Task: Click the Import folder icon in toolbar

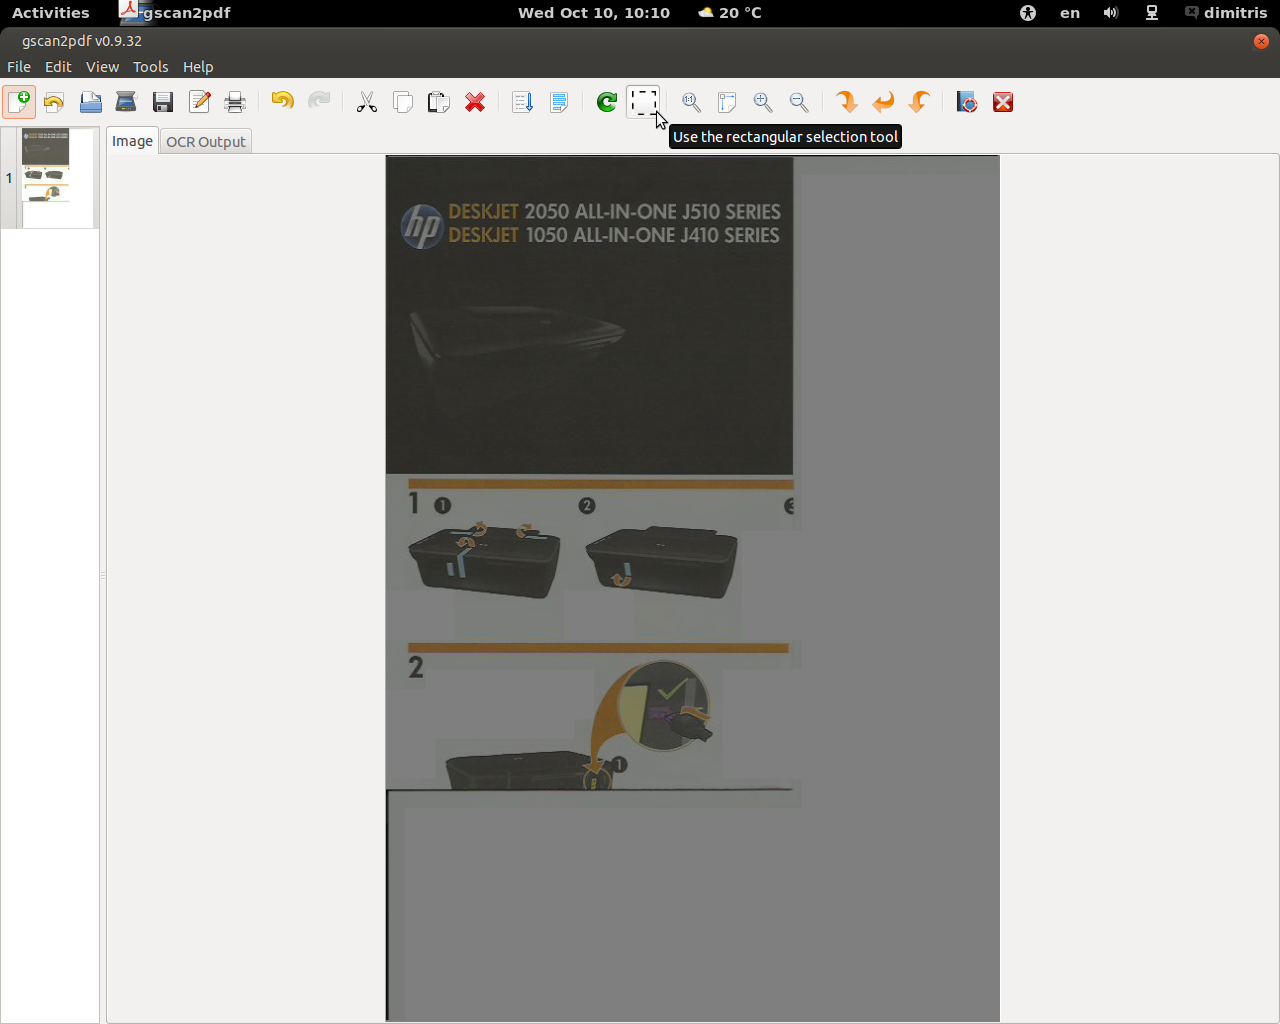Action: (91, 102)
